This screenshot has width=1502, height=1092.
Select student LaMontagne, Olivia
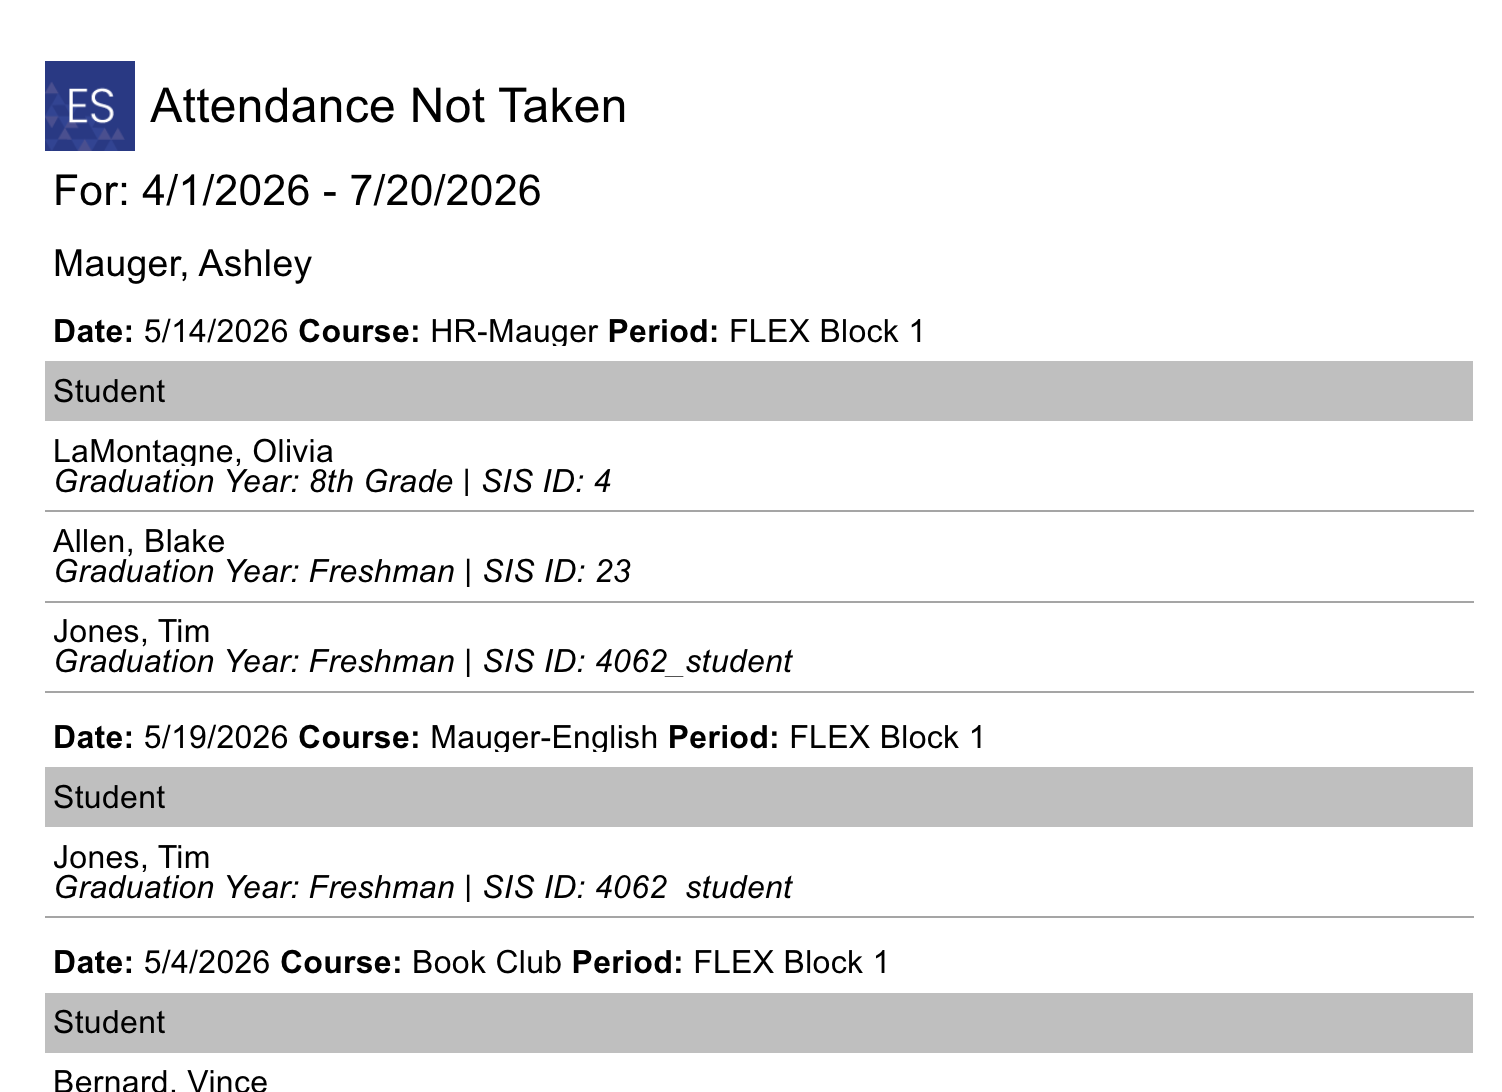click(193, 451)
